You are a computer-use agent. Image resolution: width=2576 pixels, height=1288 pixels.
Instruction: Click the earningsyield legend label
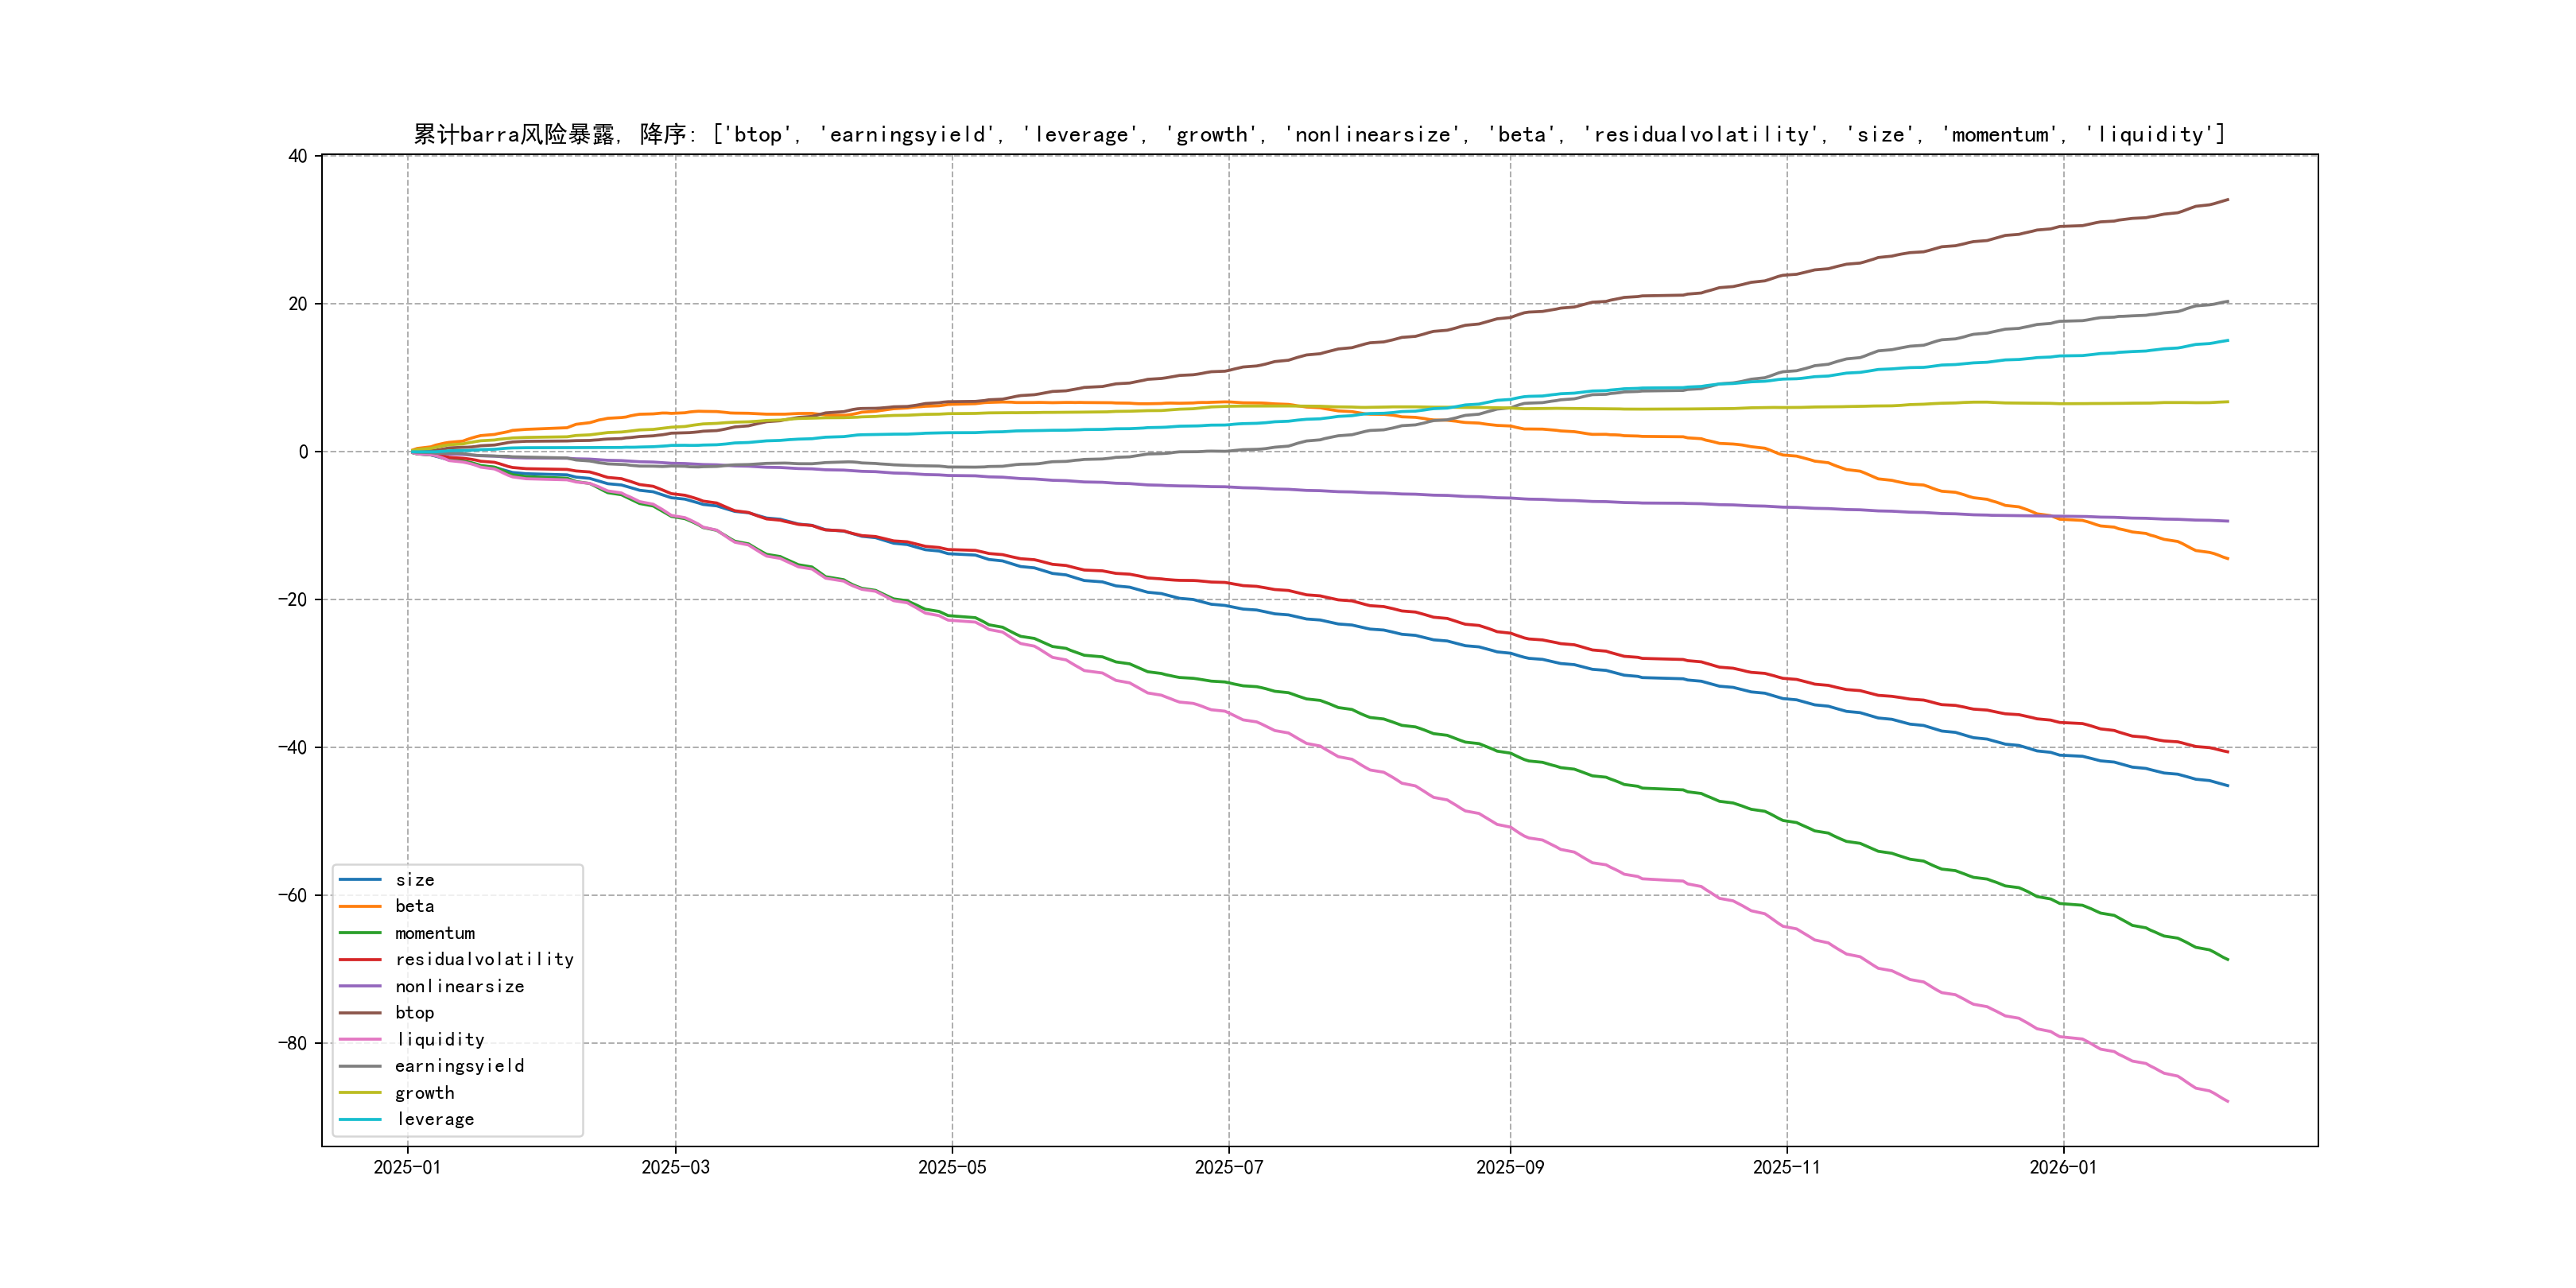pos(459,1066)
